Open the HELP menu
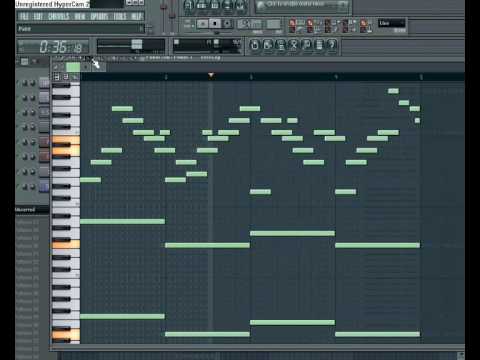The width and height of the screenshot is (480, 360). click(136, 16)
